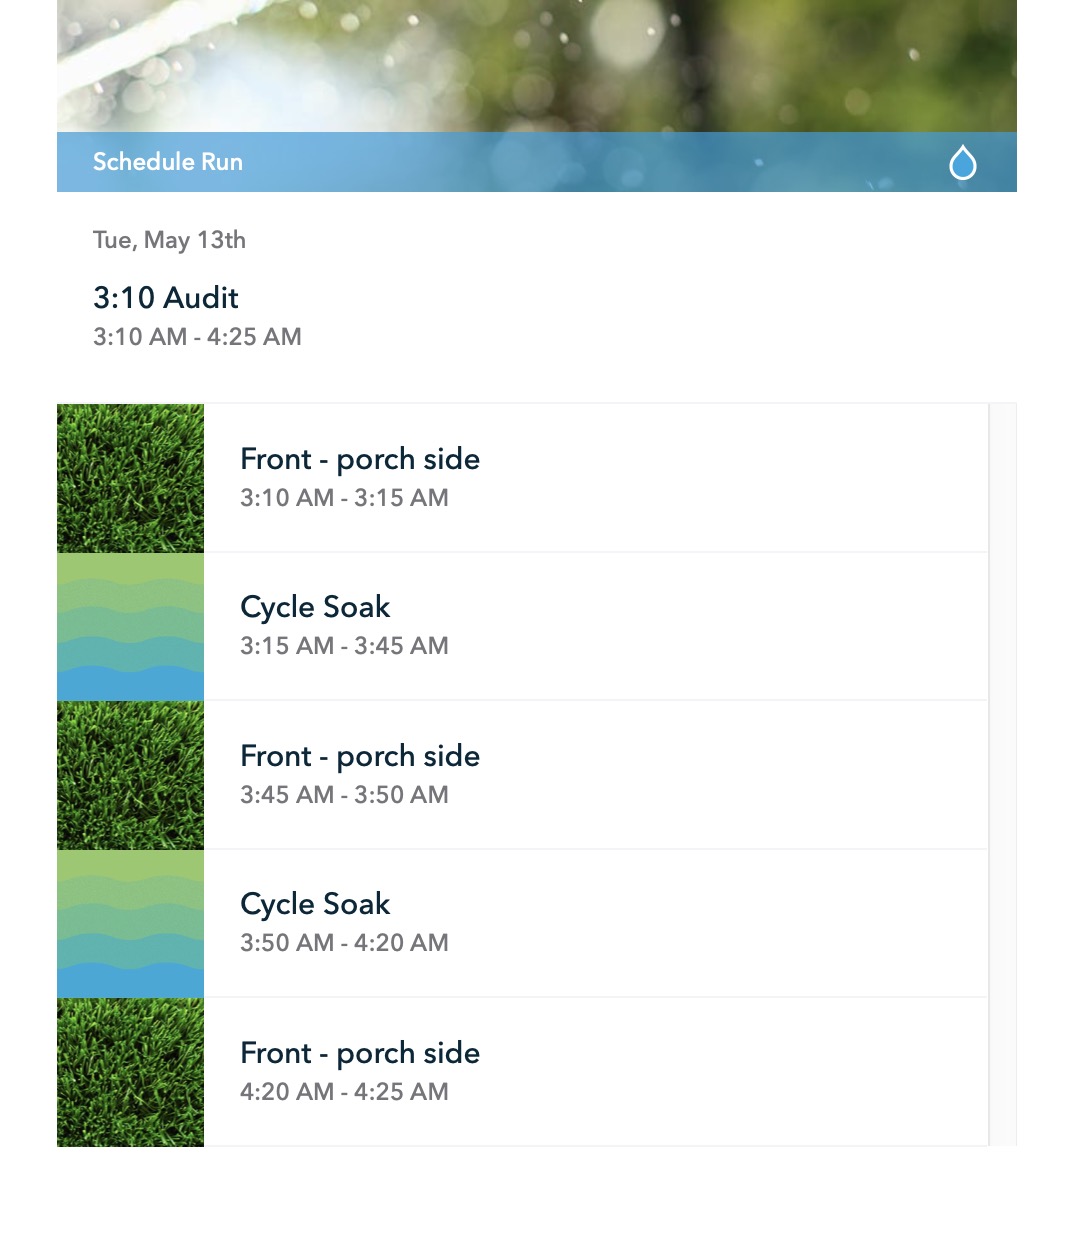Viewport: 1084px width, 1238px height.
Task: Click the water drop icon in header
Action: pos(962,162)
